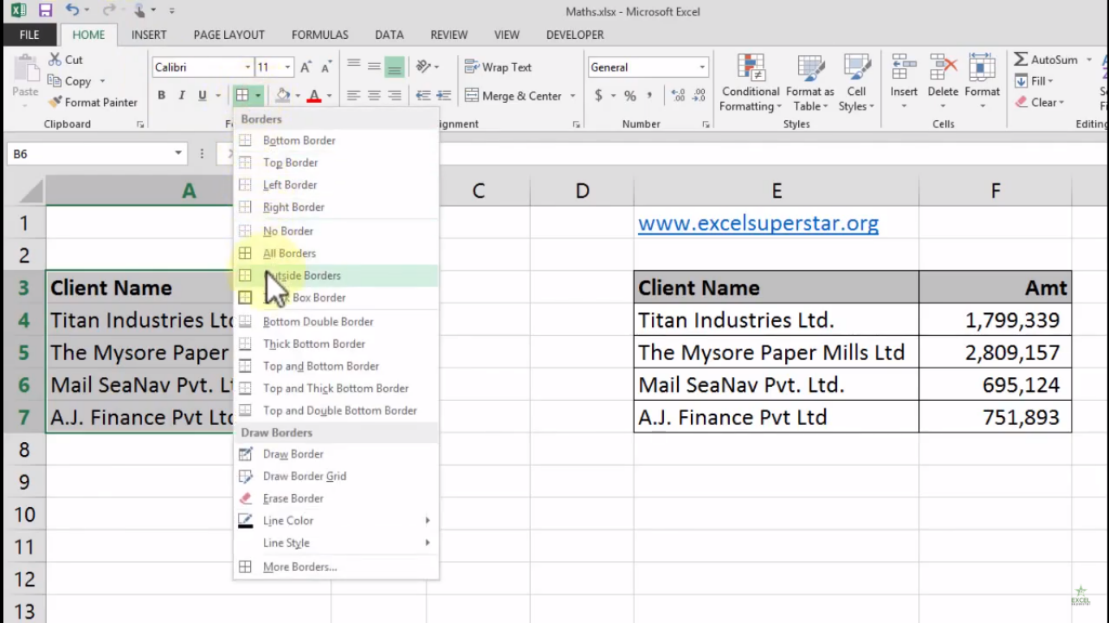The image size is (1109, 623).
Task: Toggle Underline formatting
Action: pyautogui.click(x=202, y=95)
